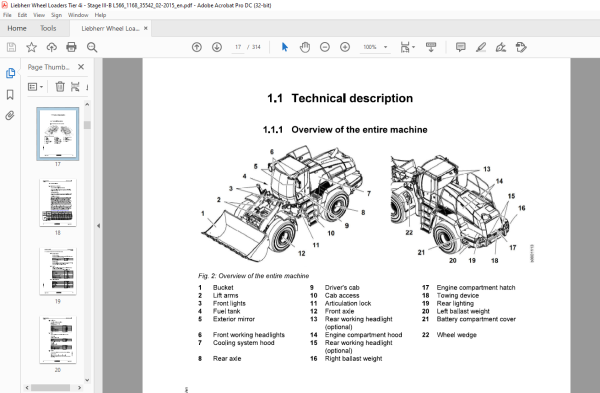
Task: Open the Edit menu
Action: [22, 15]
